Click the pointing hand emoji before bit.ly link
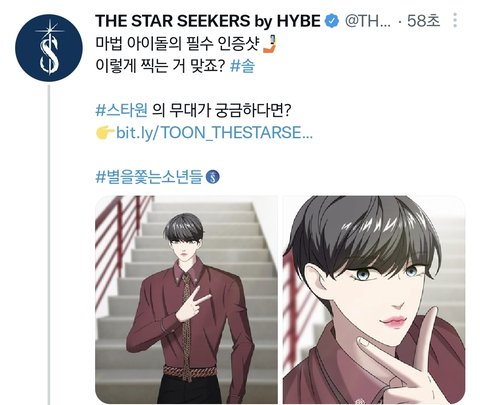Viewport: 480px width, 405px height. tap(105, 133)
